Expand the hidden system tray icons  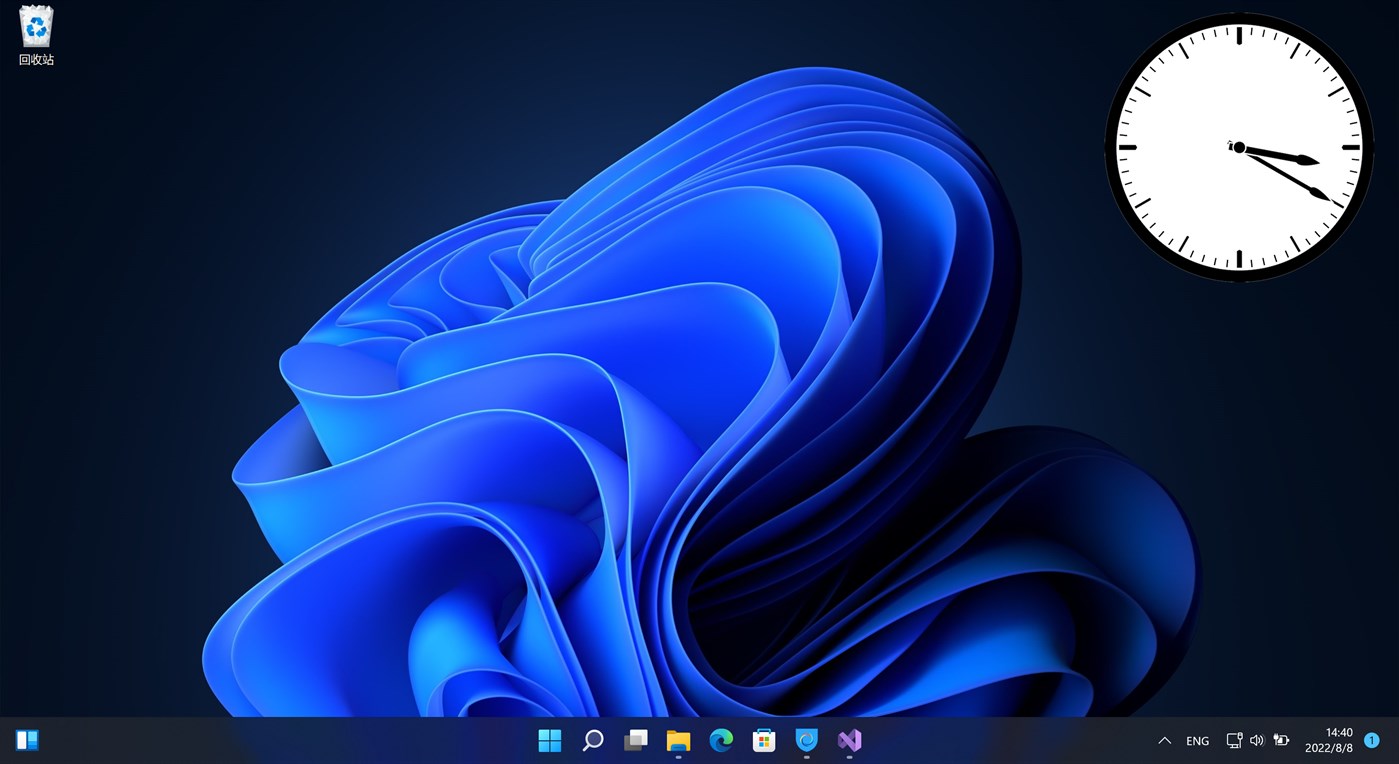tap(1164, 740)
